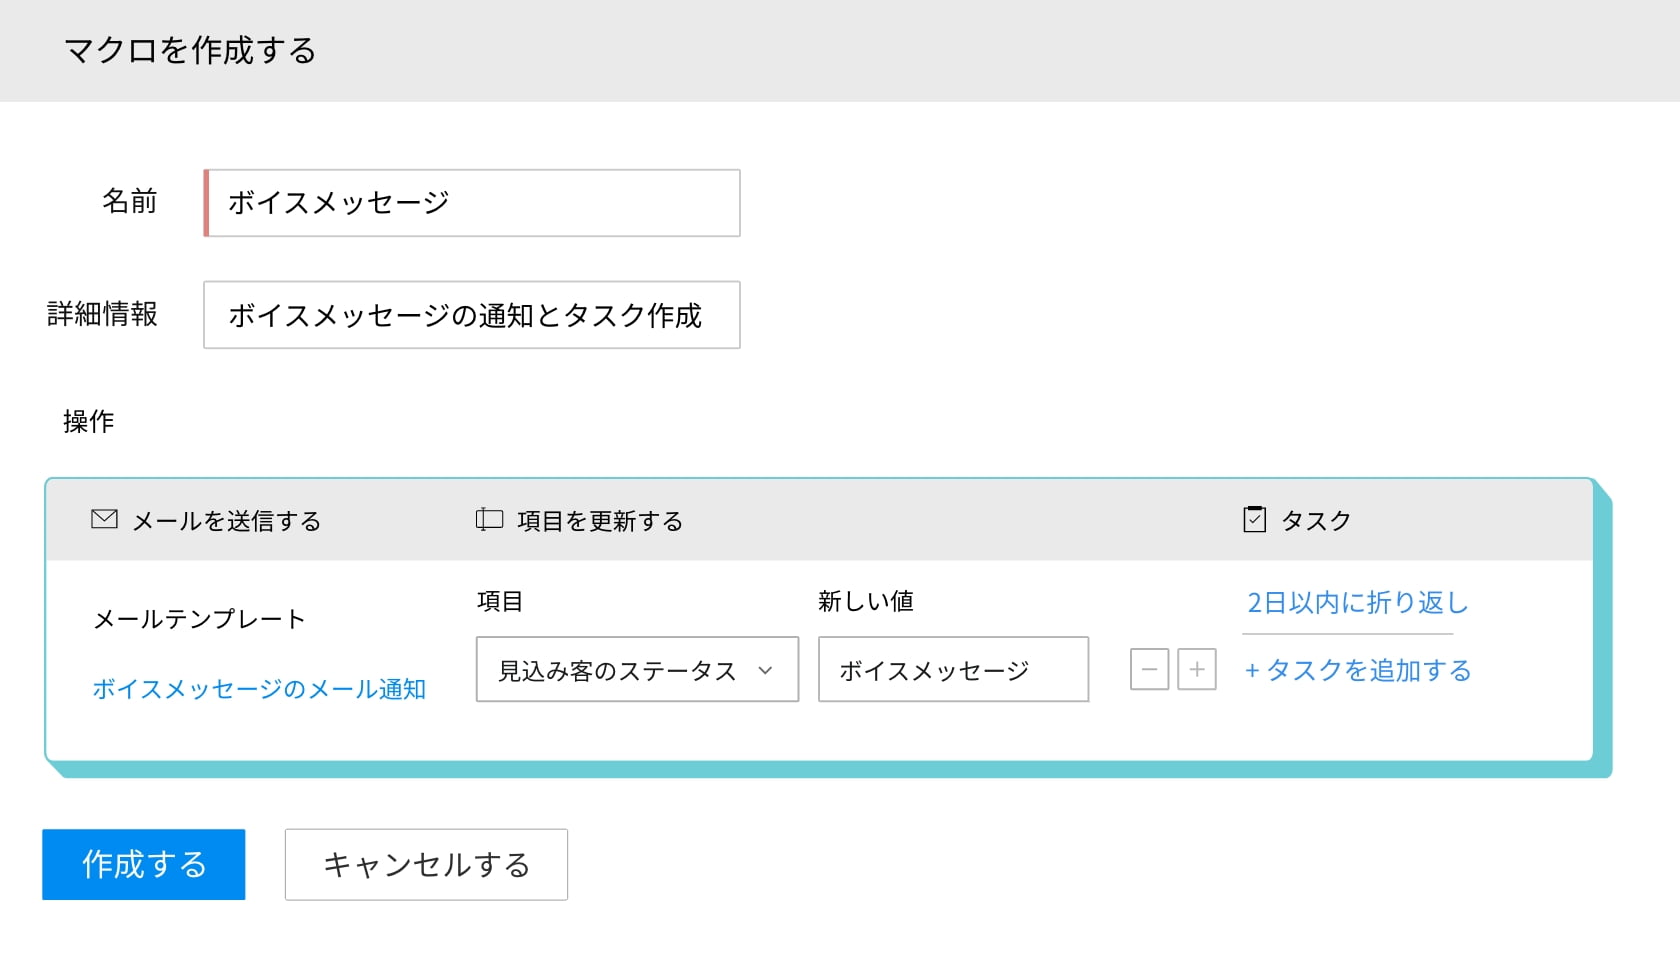Select the メールを送信する section header
This screenshot has width=1680, height=960.
click(226, 521)
